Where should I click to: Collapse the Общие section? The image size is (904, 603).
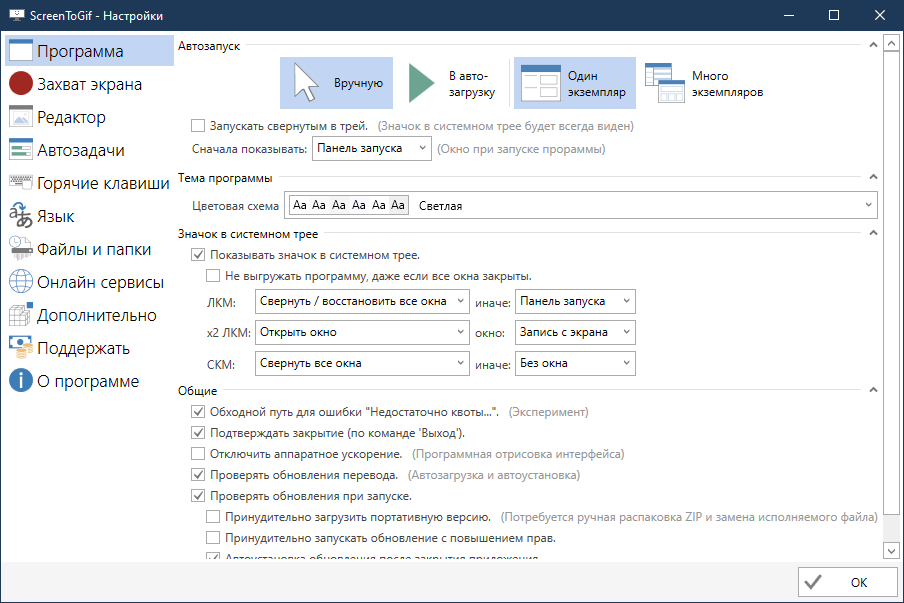click(873, 390)
